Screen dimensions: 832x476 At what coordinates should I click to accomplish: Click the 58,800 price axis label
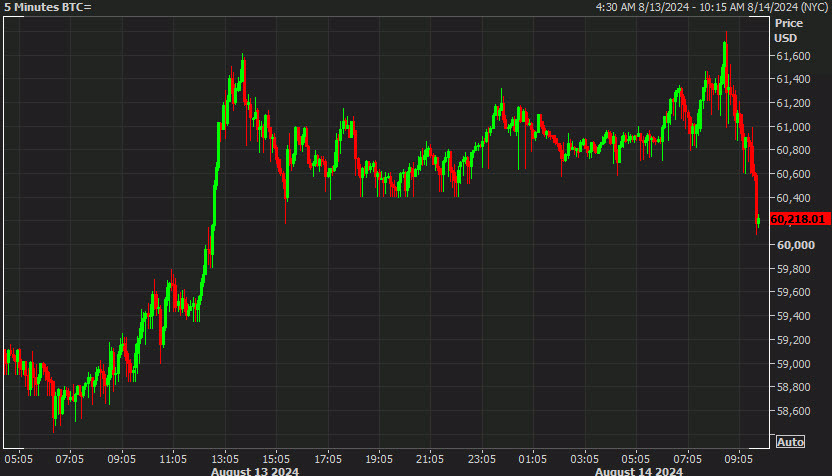tap(793, 387)
